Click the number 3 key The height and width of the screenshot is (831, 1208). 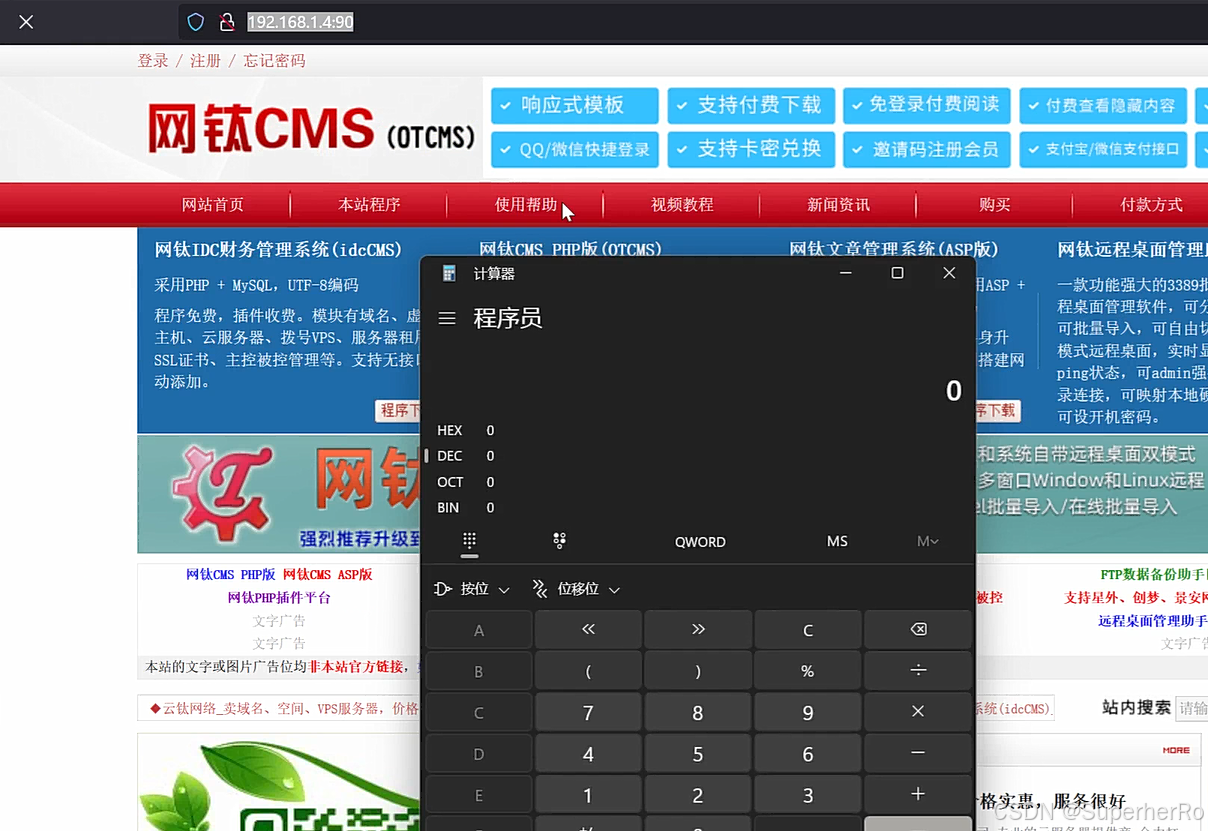coord(808,795)
